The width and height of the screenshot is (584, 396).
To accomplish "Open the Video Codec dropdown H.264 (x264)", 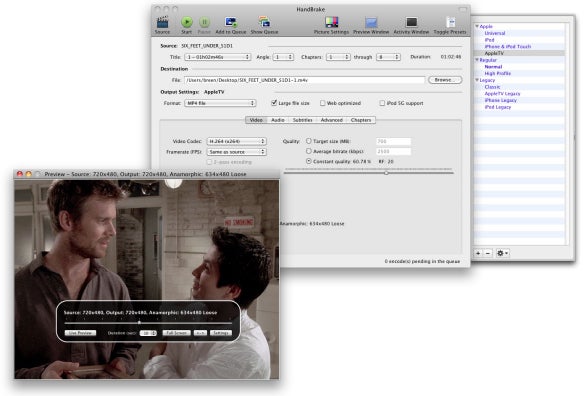I will click(x=237, y=142).
